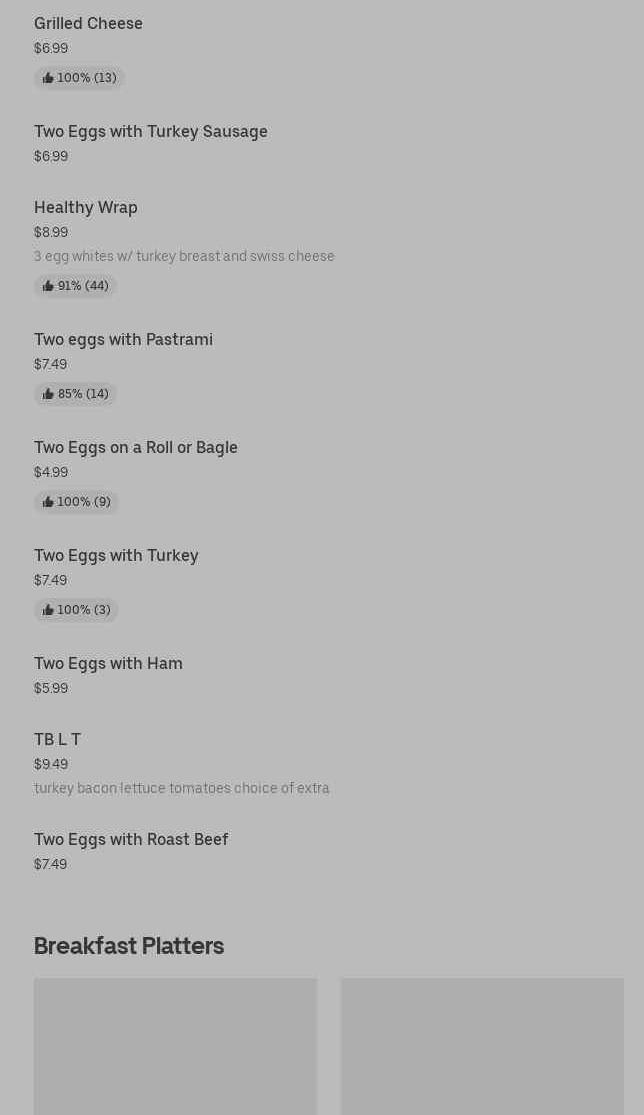Open the Healthy Wrap item

(x=86, y=207)
